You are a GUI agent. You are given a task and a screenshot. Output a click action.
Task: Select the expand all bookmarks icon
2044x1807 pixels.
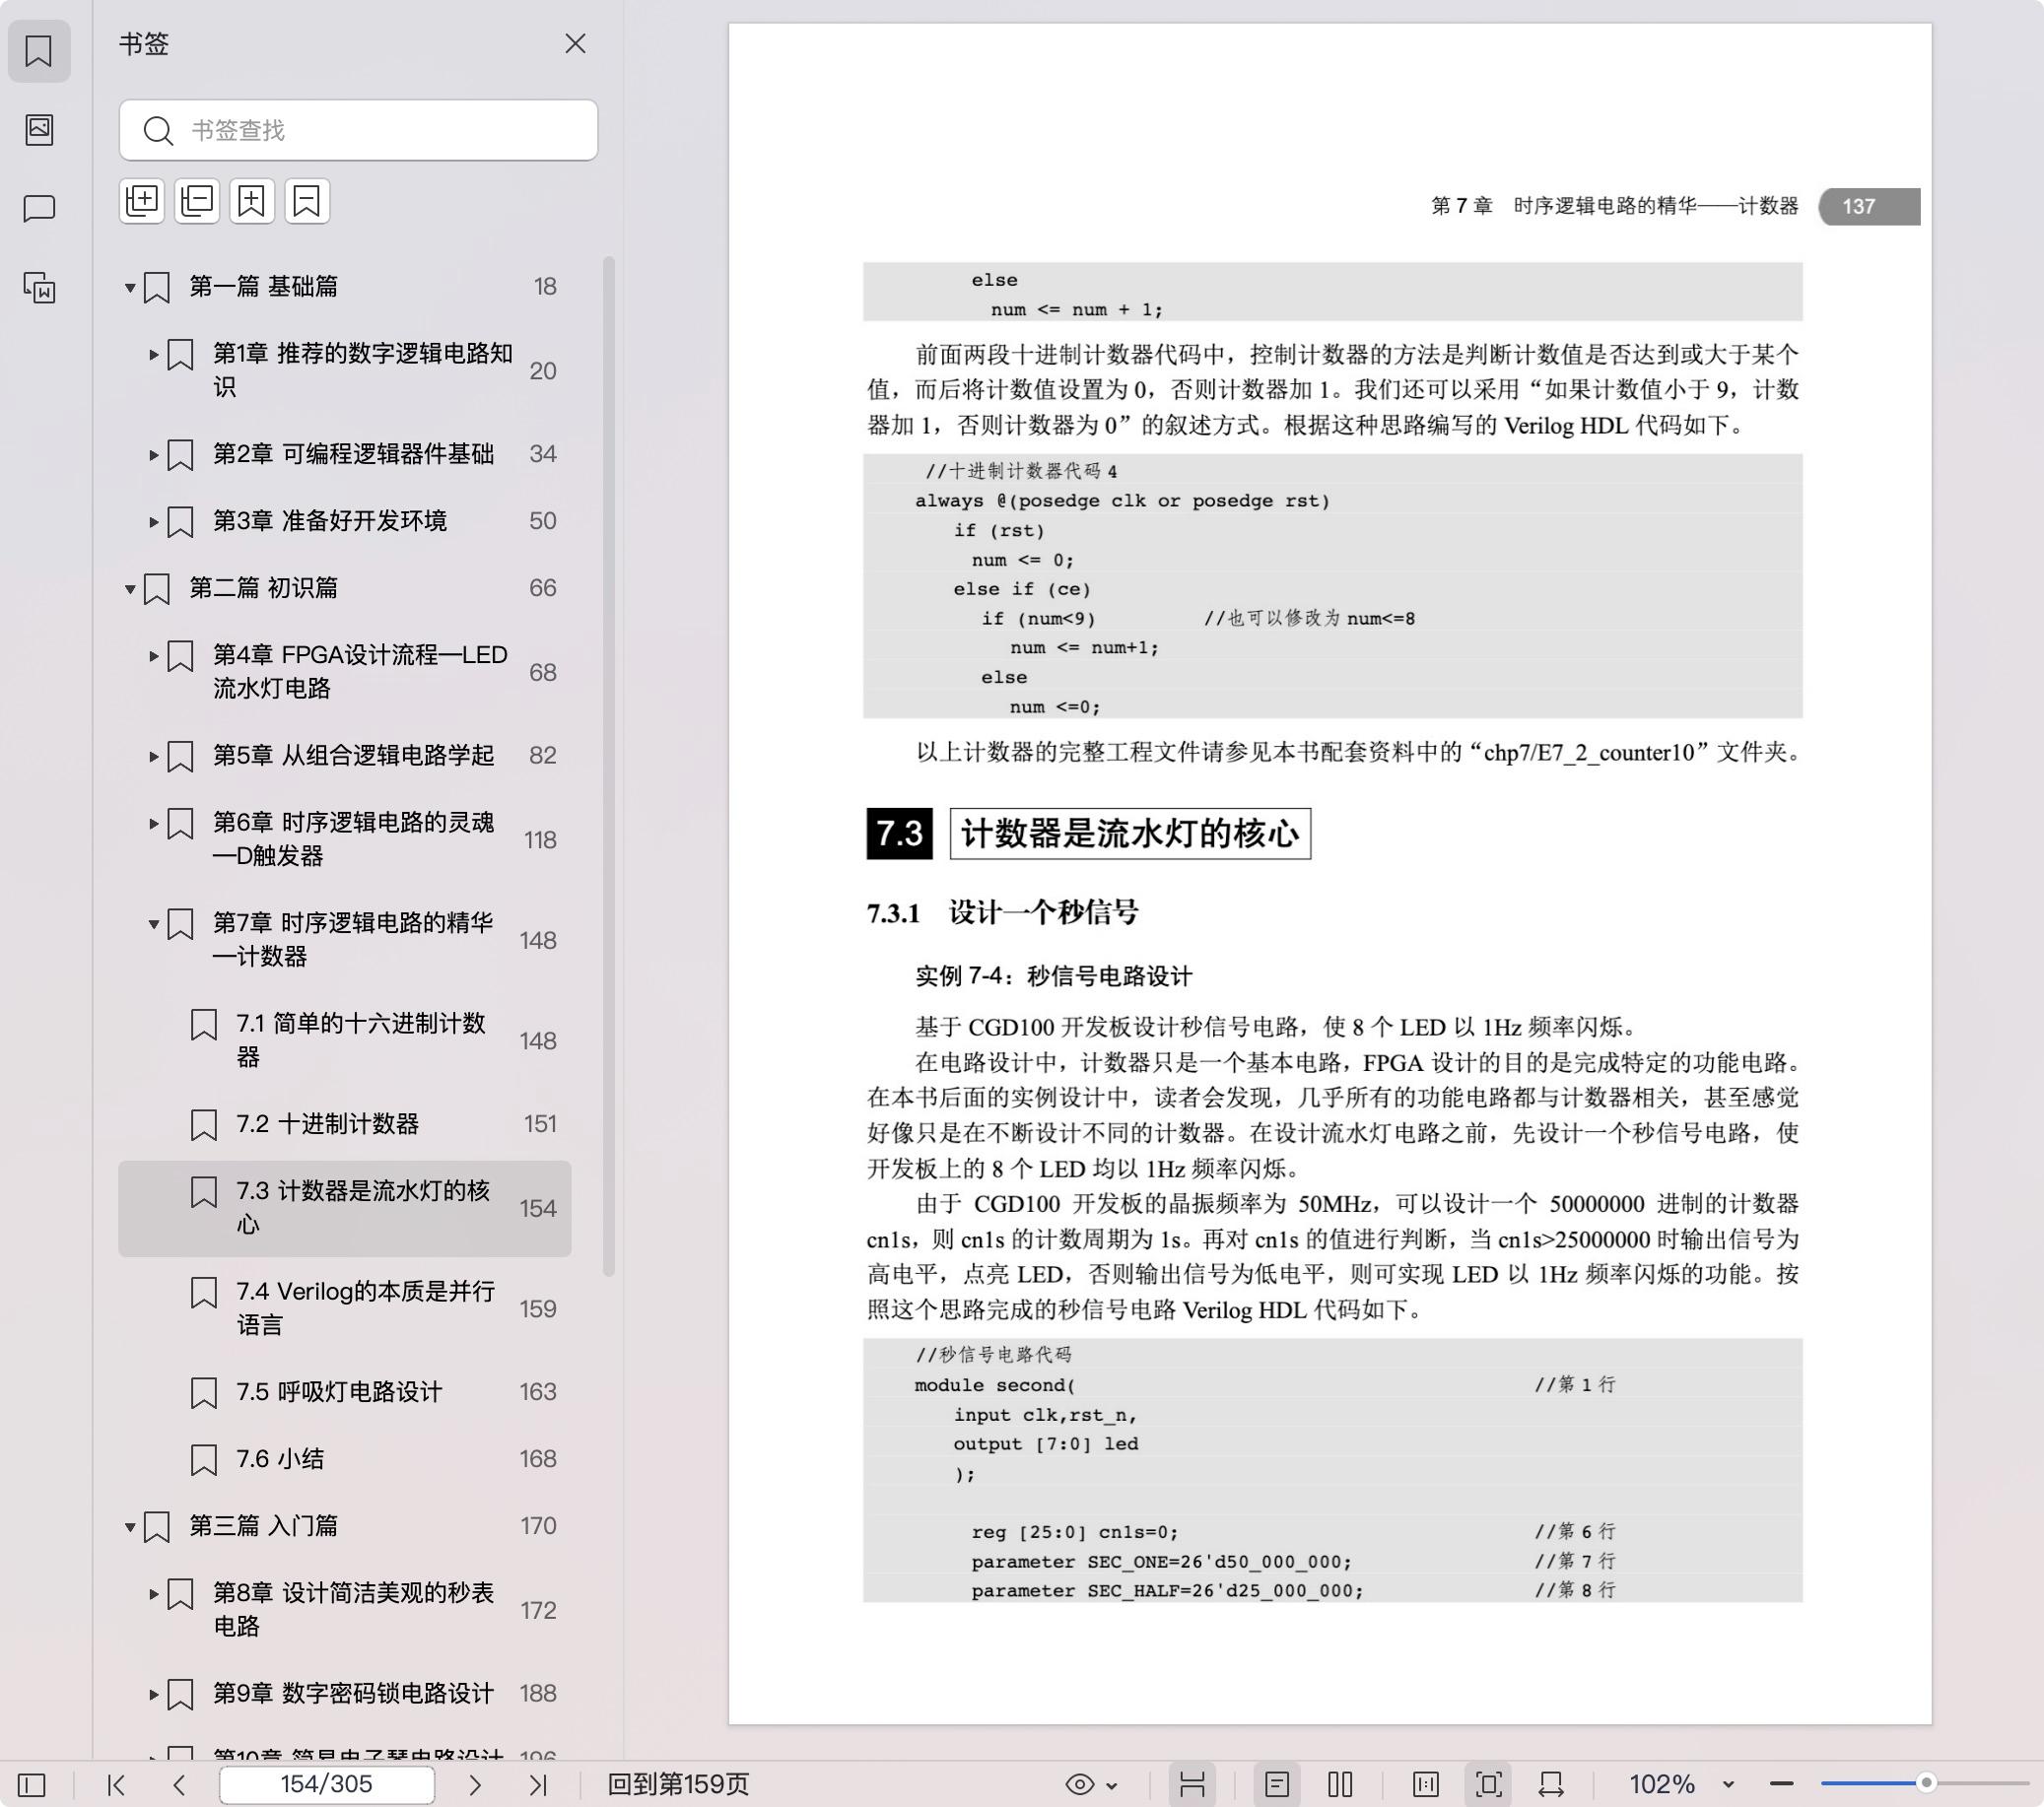click(x=142, y=201)
